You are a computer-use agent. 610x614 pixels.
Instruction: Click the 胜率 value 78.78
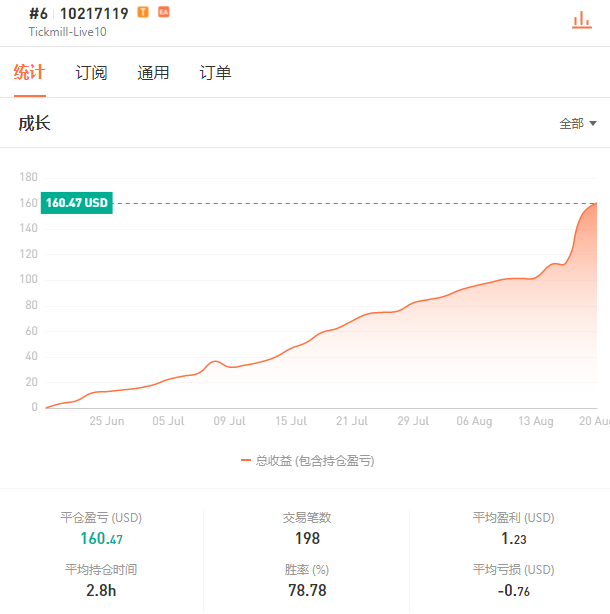pyautogui.click(x=307, y=591)
